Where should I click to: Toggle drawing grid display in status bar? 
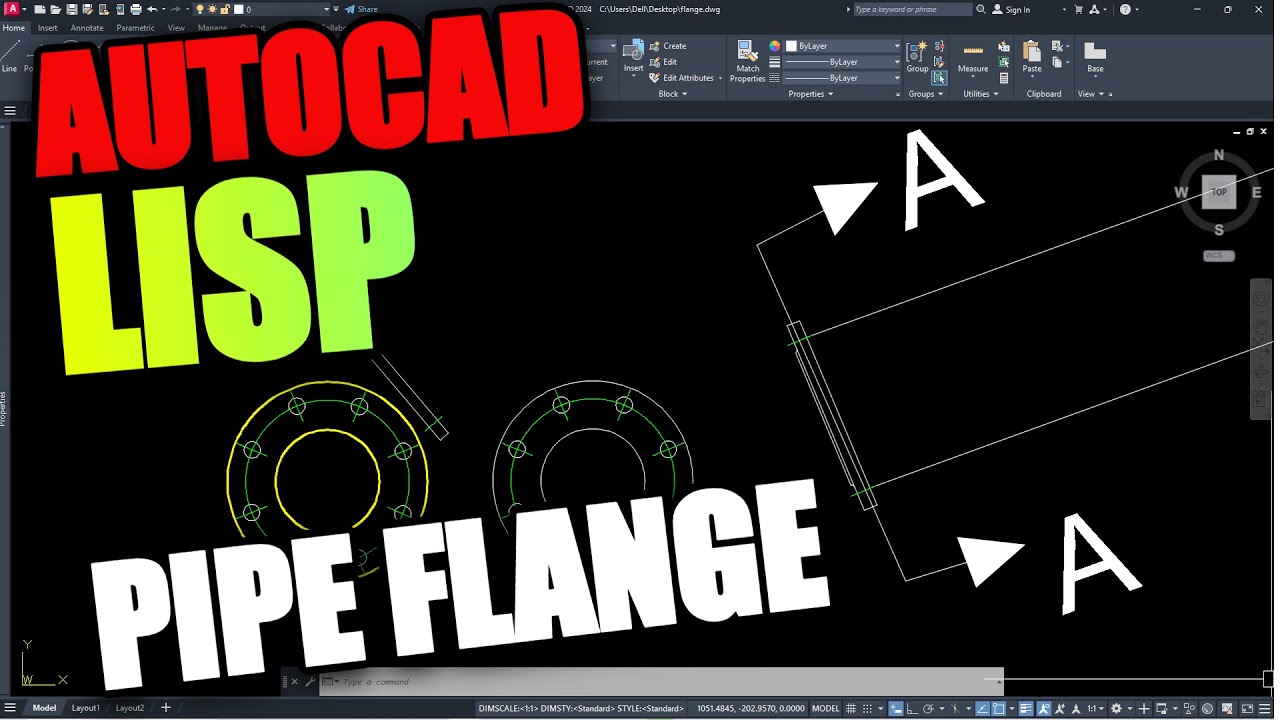(851, 708)
